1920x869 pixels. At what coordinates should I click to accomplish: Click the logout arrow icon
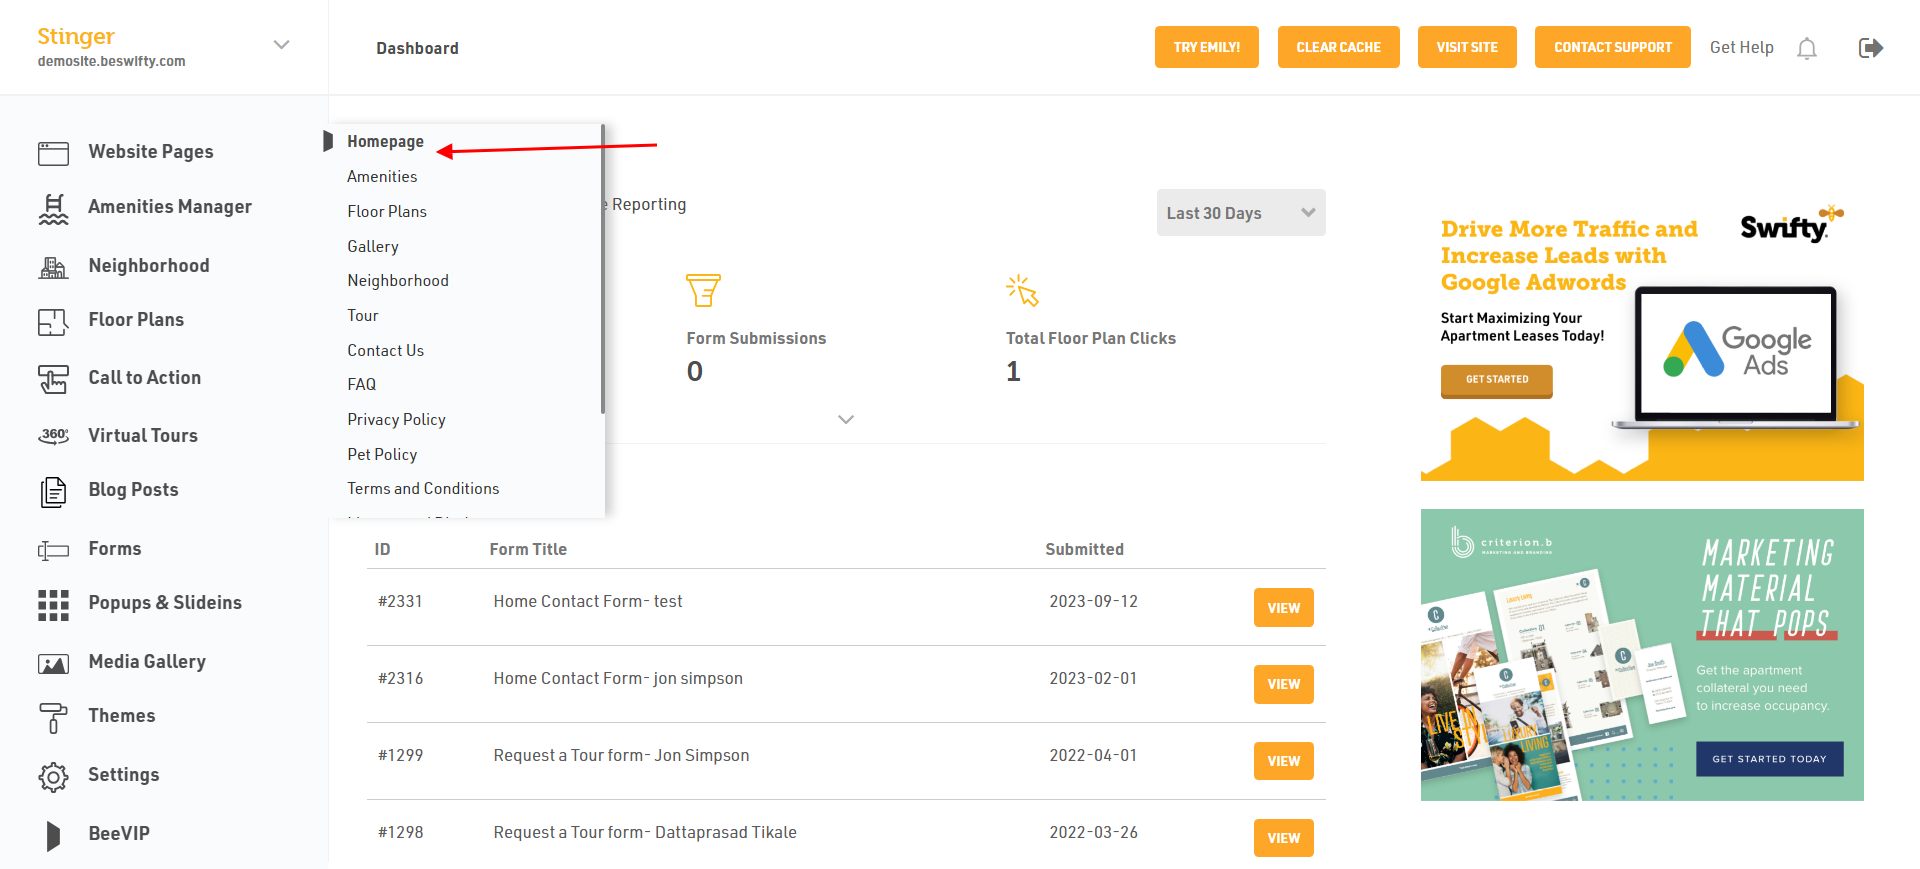[1870, 48]
